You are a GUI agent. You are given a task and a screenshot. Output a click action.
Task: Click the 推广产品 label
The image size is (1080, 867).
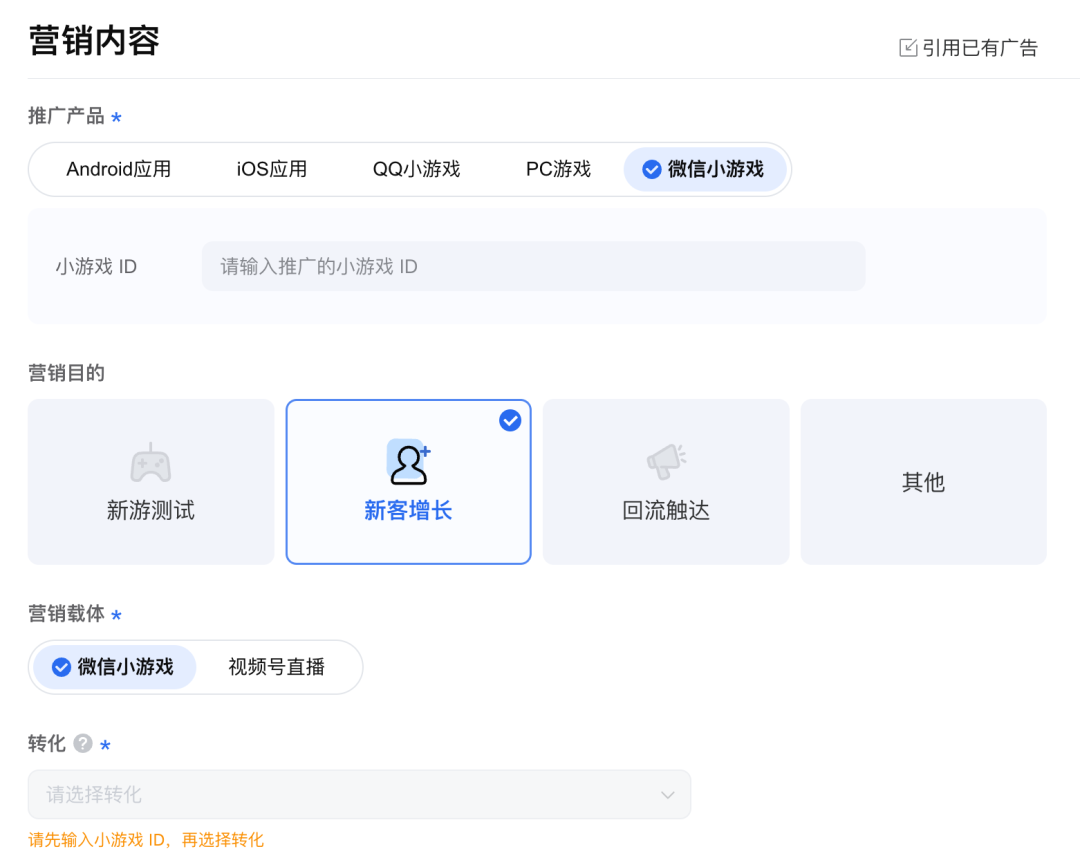tap(66, 116)
